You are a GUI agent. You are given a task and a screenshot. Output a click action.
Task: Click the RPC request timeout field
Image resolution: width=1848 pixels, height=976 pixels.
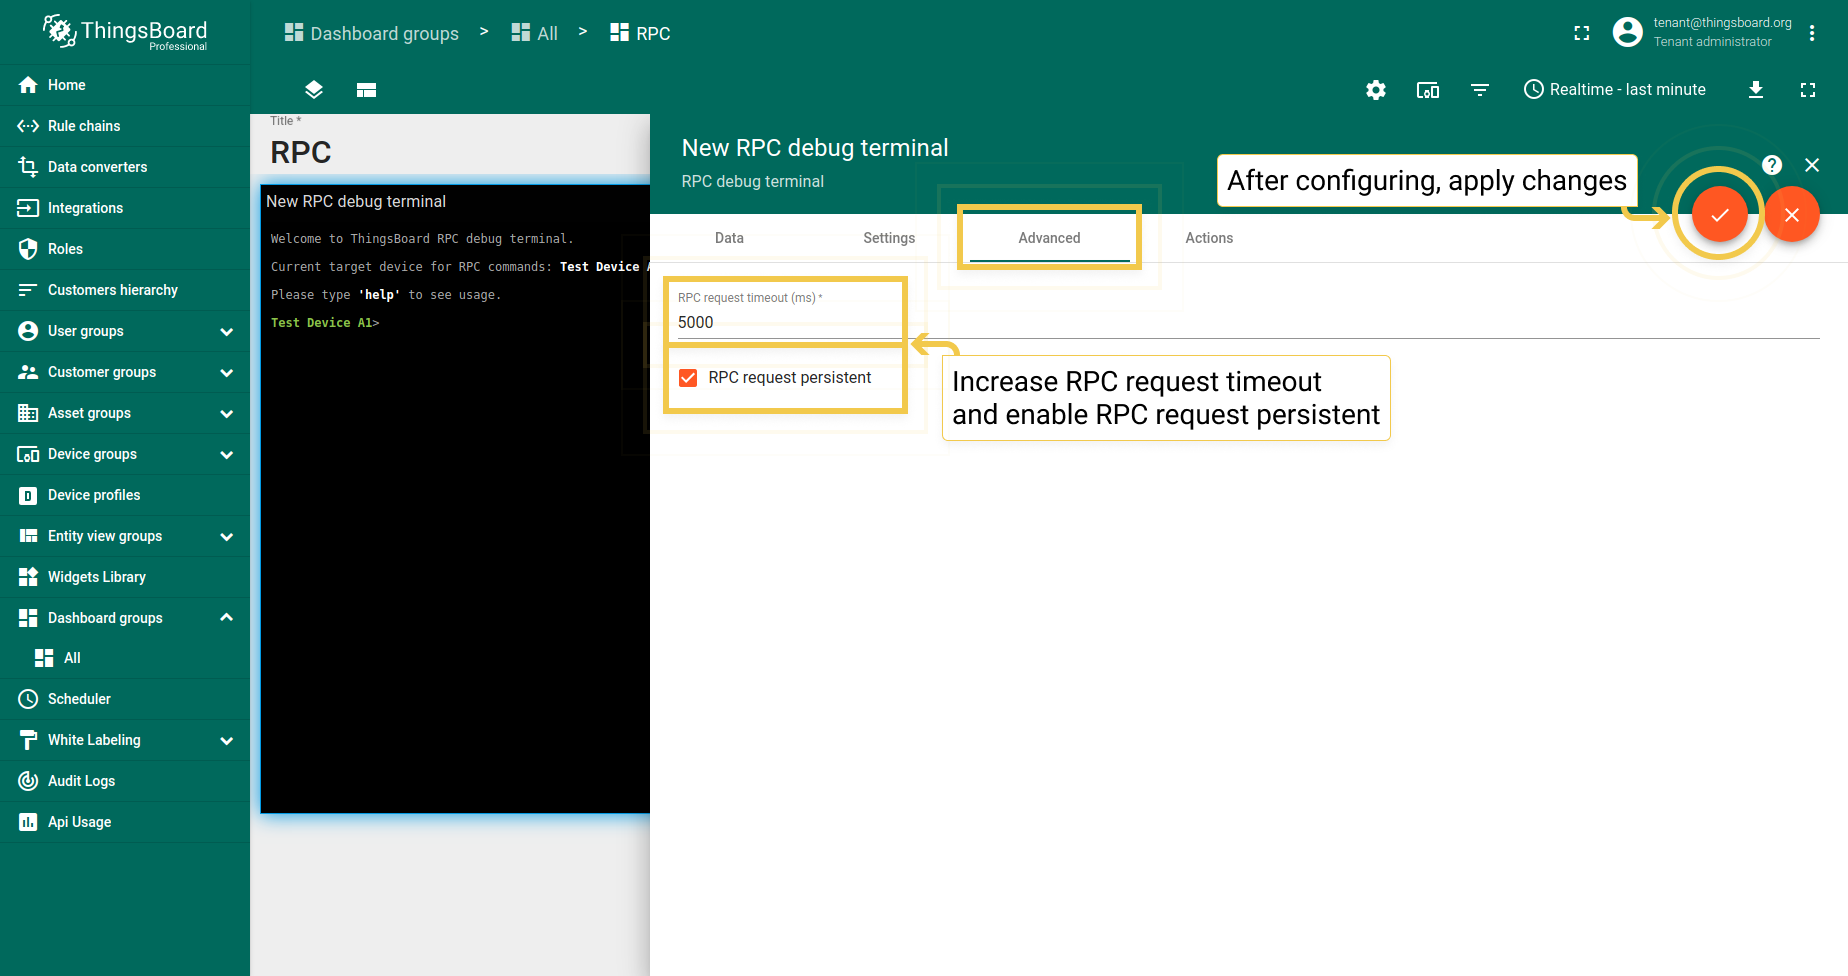click(x=785, y=322)
